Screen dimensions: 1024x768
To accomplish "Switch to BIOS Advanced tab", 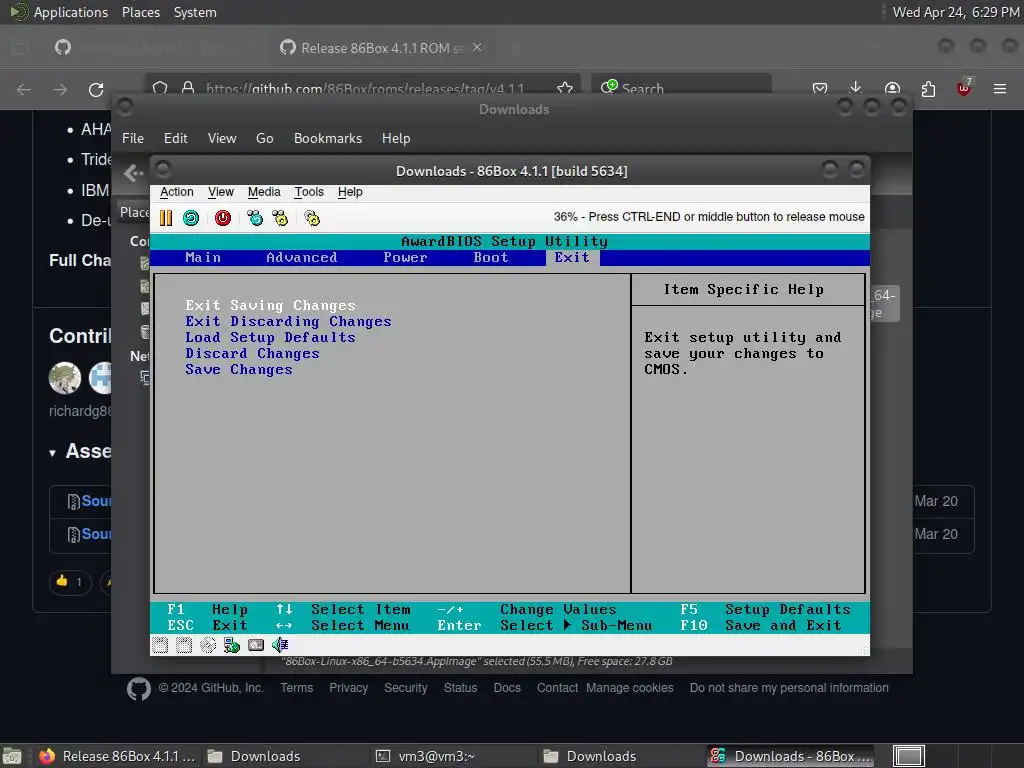I will pyautogui.click(x=302, y=258).
